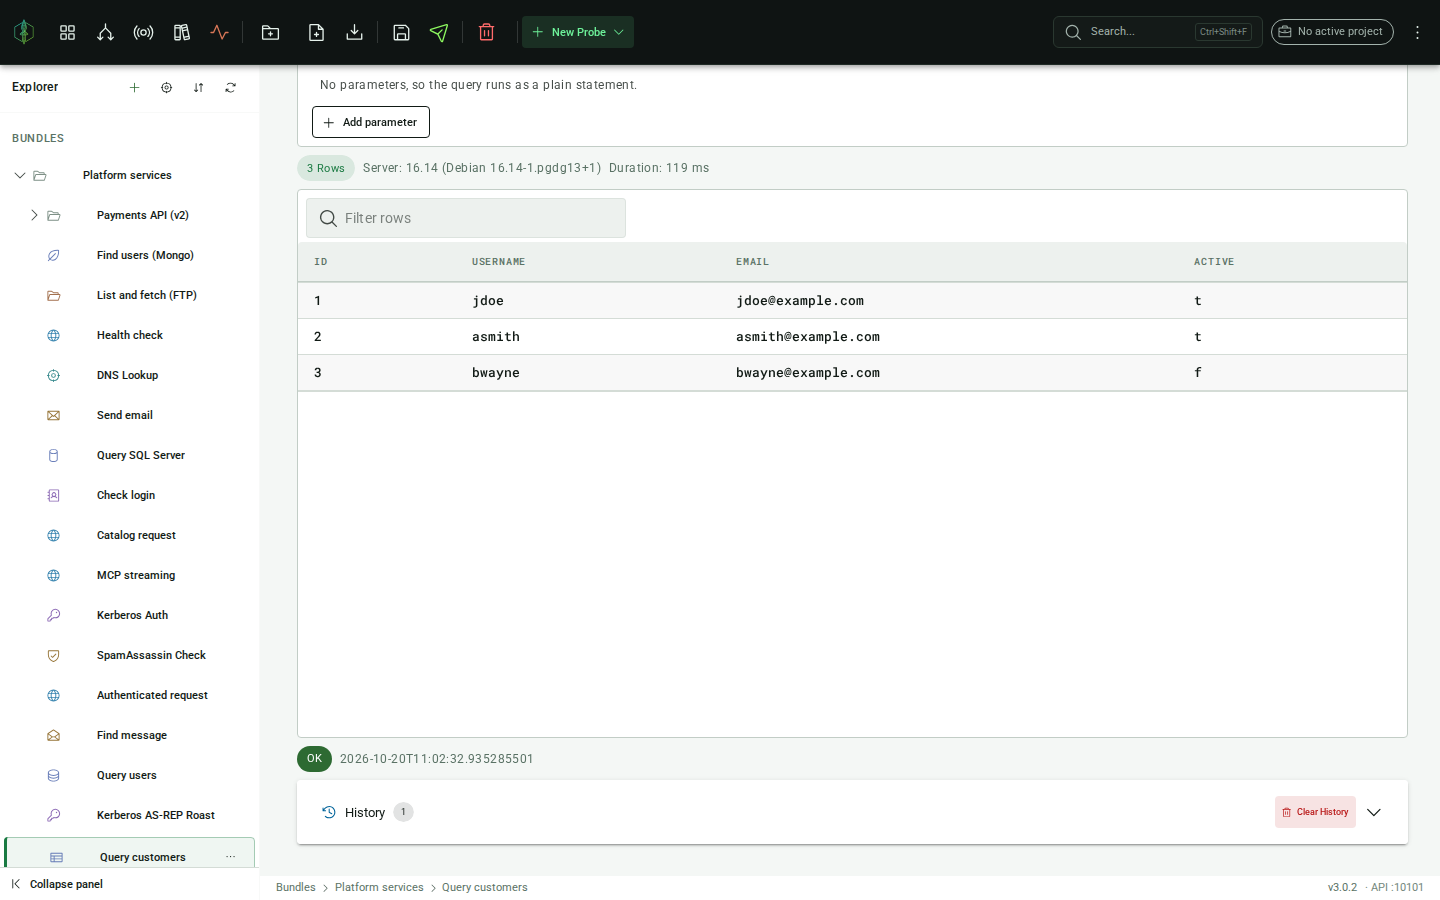Open the broadcast listener icon
This screenshot has height=900, width=1440.
coord(143,32)
